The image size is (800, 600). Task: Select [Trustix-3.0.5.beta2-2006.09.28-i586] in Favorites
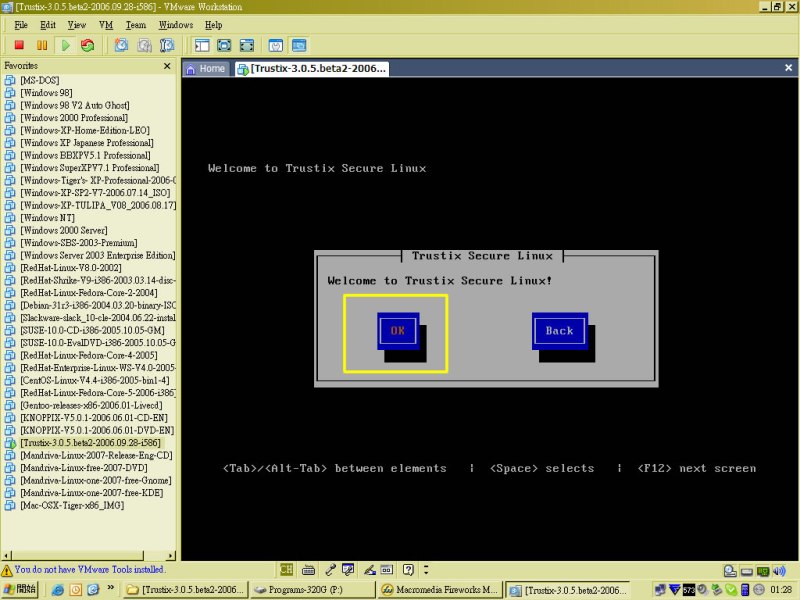90,443
